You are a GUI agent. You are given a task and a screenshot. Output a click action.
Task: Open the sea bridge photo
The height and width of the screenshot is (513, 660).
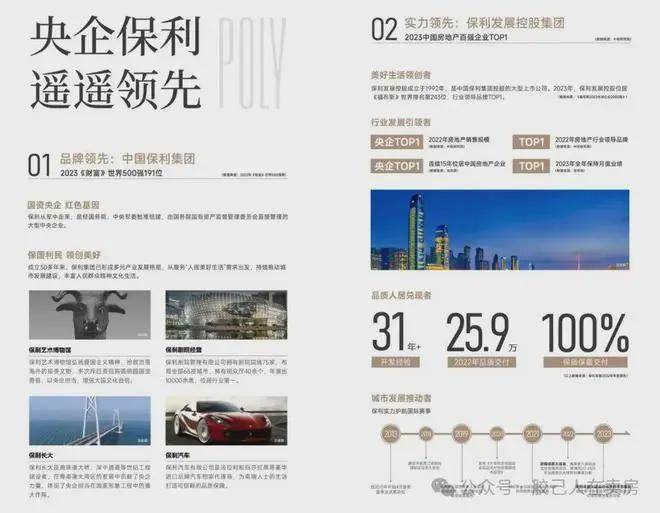pyautogui.click(x=90, y=420)
